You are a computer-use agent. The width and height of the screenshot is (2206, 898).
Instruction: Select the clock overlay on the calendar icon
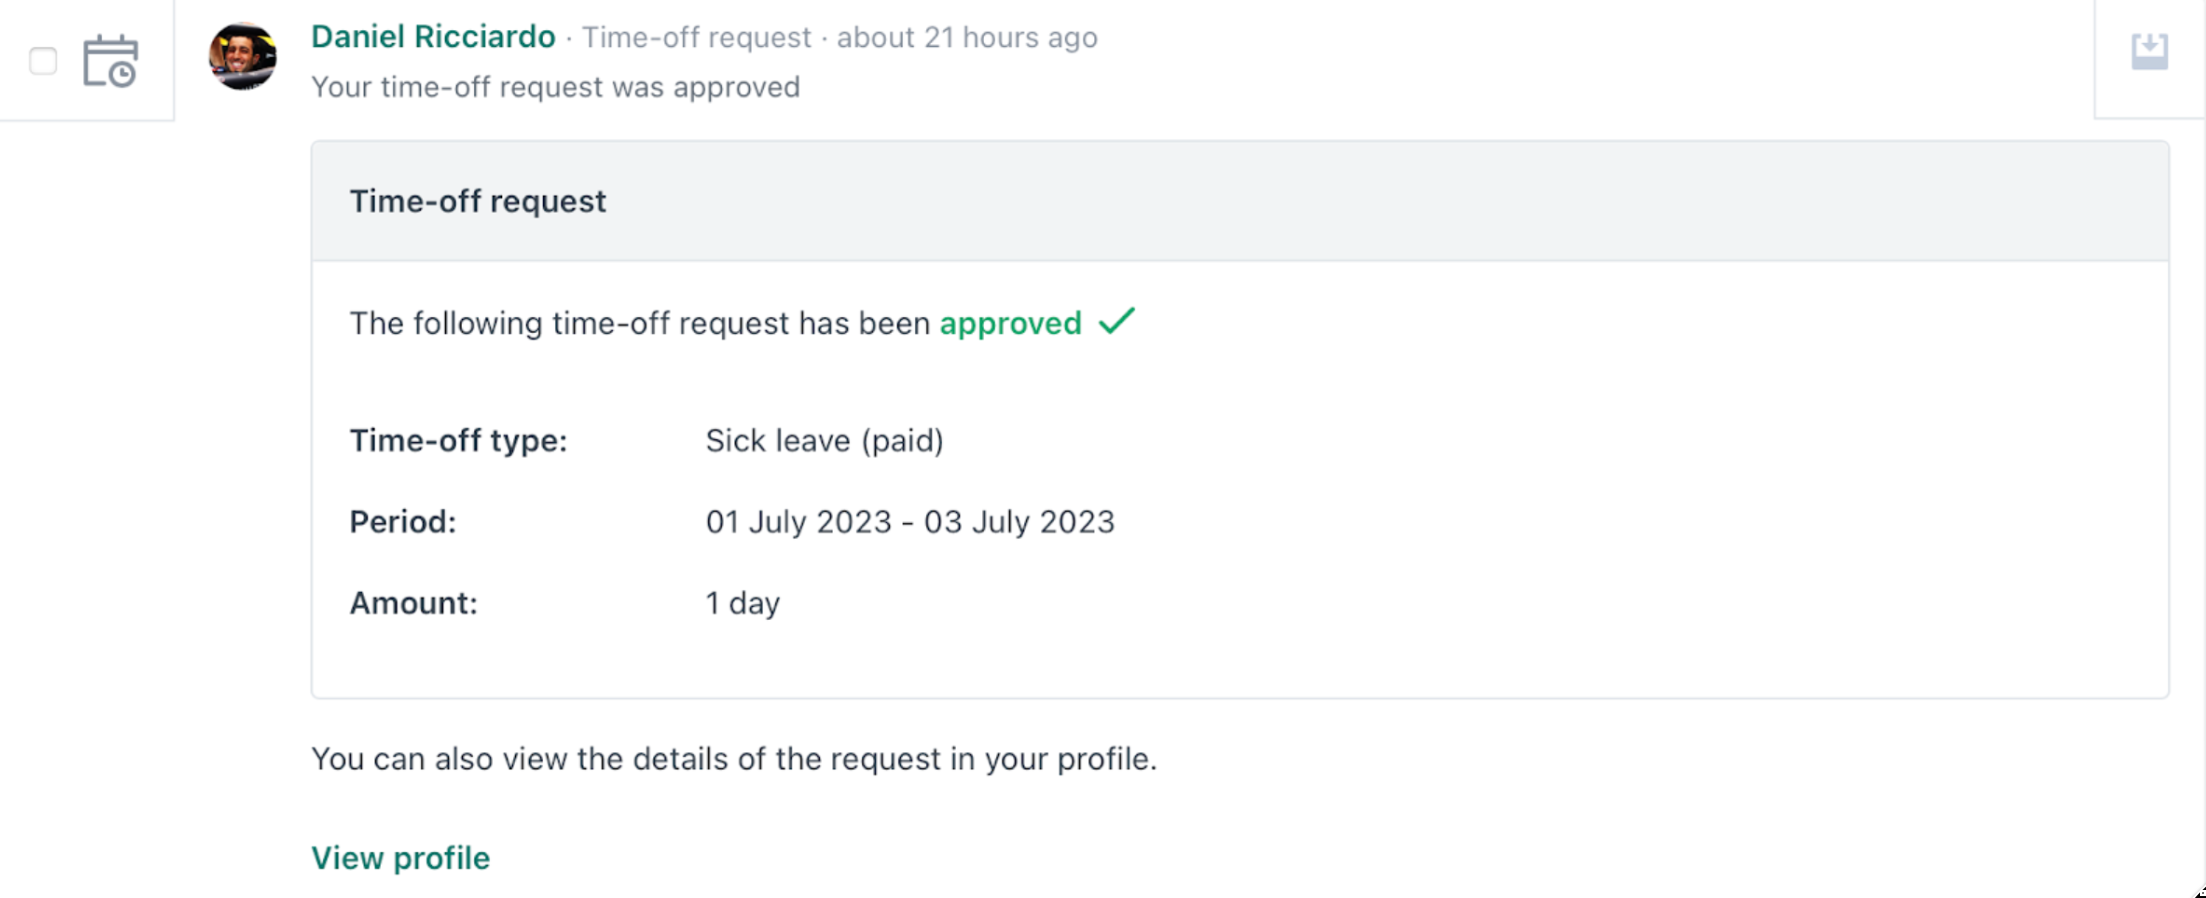click(122, 72)
